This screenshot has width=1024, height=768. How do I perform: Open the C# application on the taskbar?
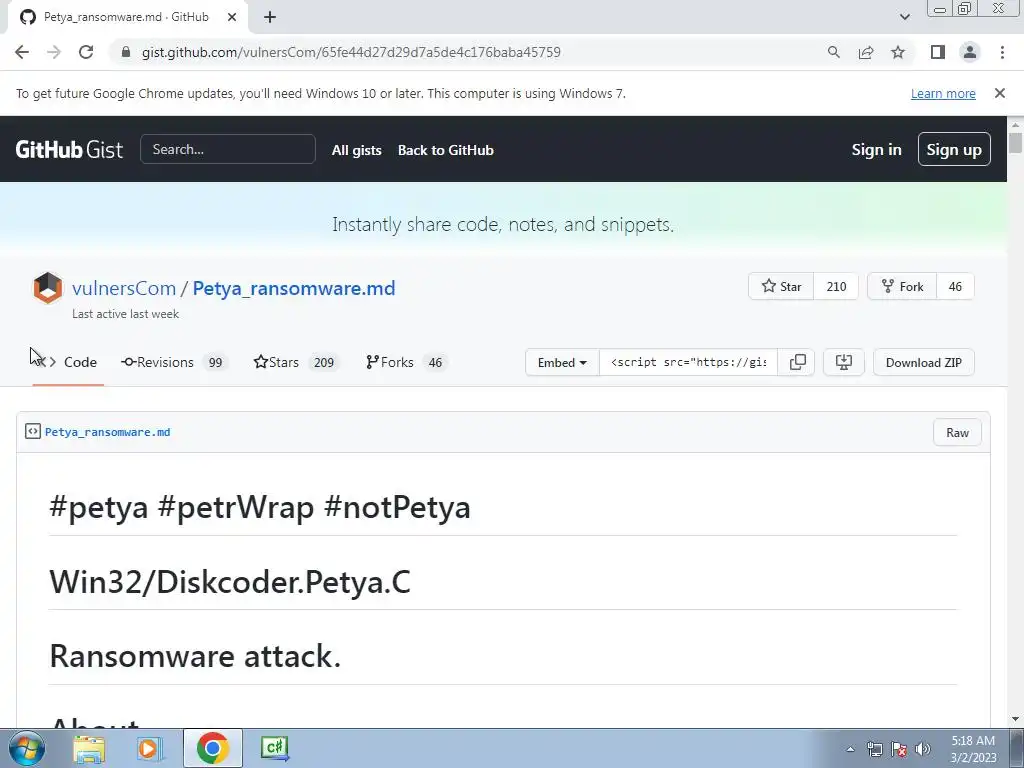click(x=274, y=748)
